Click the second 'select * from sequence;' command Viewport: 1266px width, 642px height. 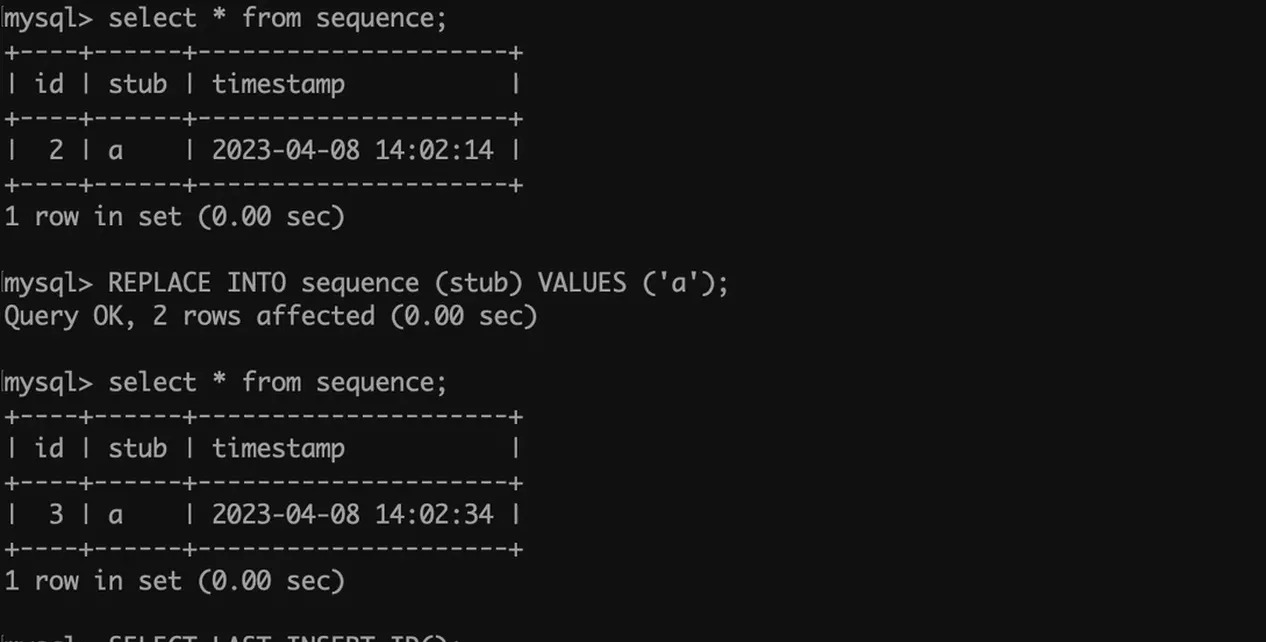(x=278, y=382)
